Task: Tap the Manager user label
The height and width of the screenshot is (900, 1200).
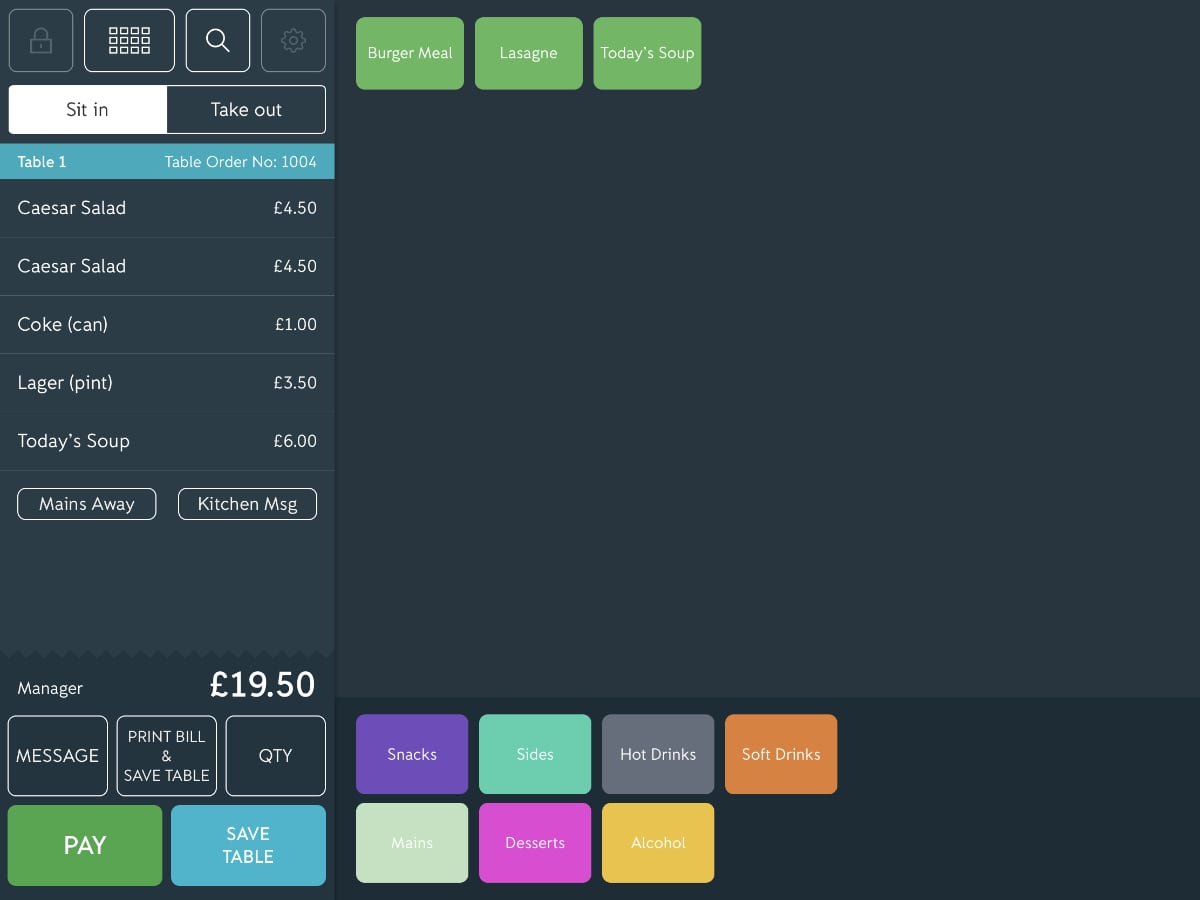Action: (50, 688)
